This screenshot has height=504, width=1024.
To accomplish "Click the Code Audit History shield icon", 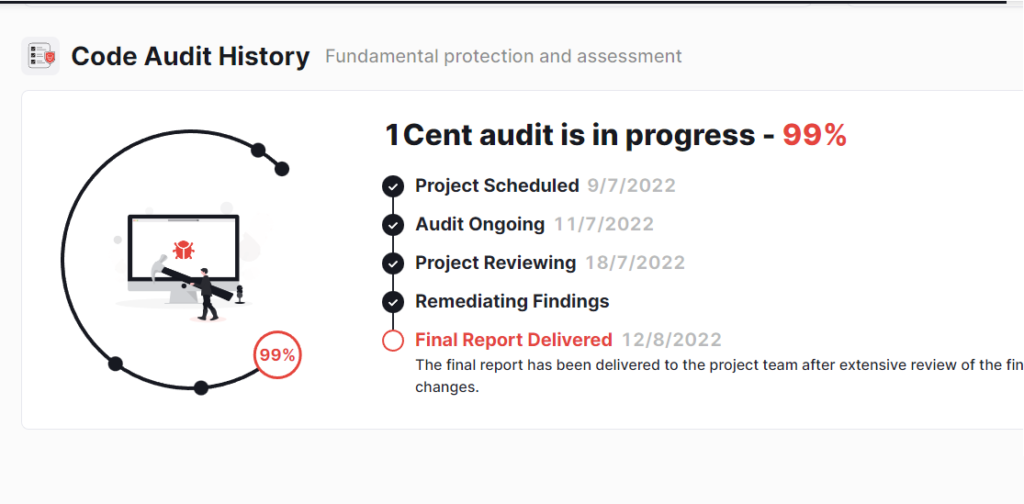I will pyautogui.click(x=40, y=56).
